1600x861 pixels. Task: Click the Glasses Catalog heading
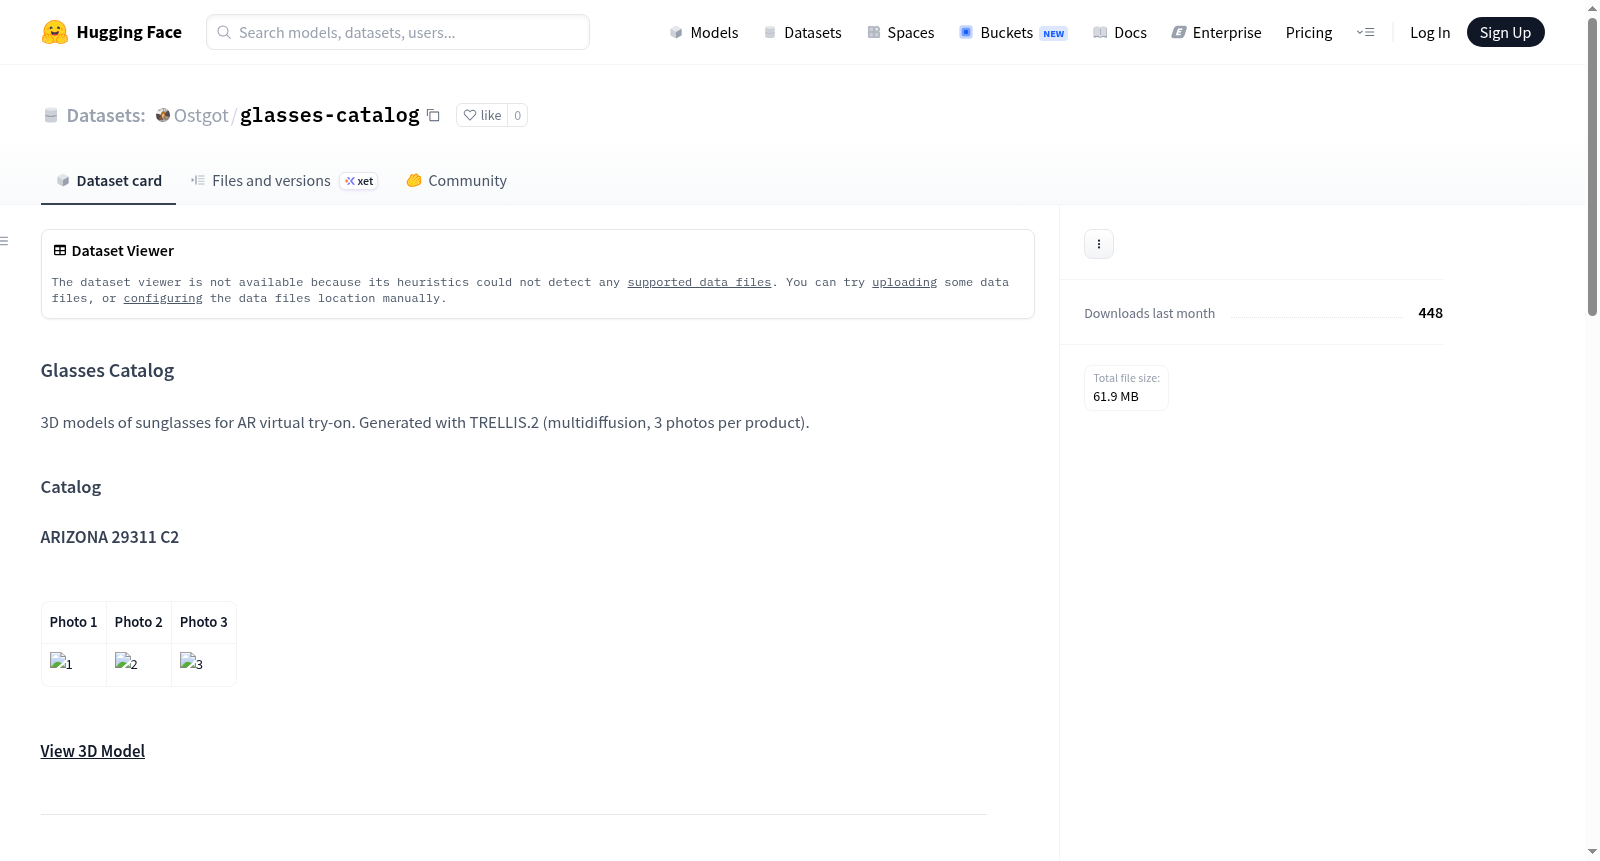[x=107, y=370]
